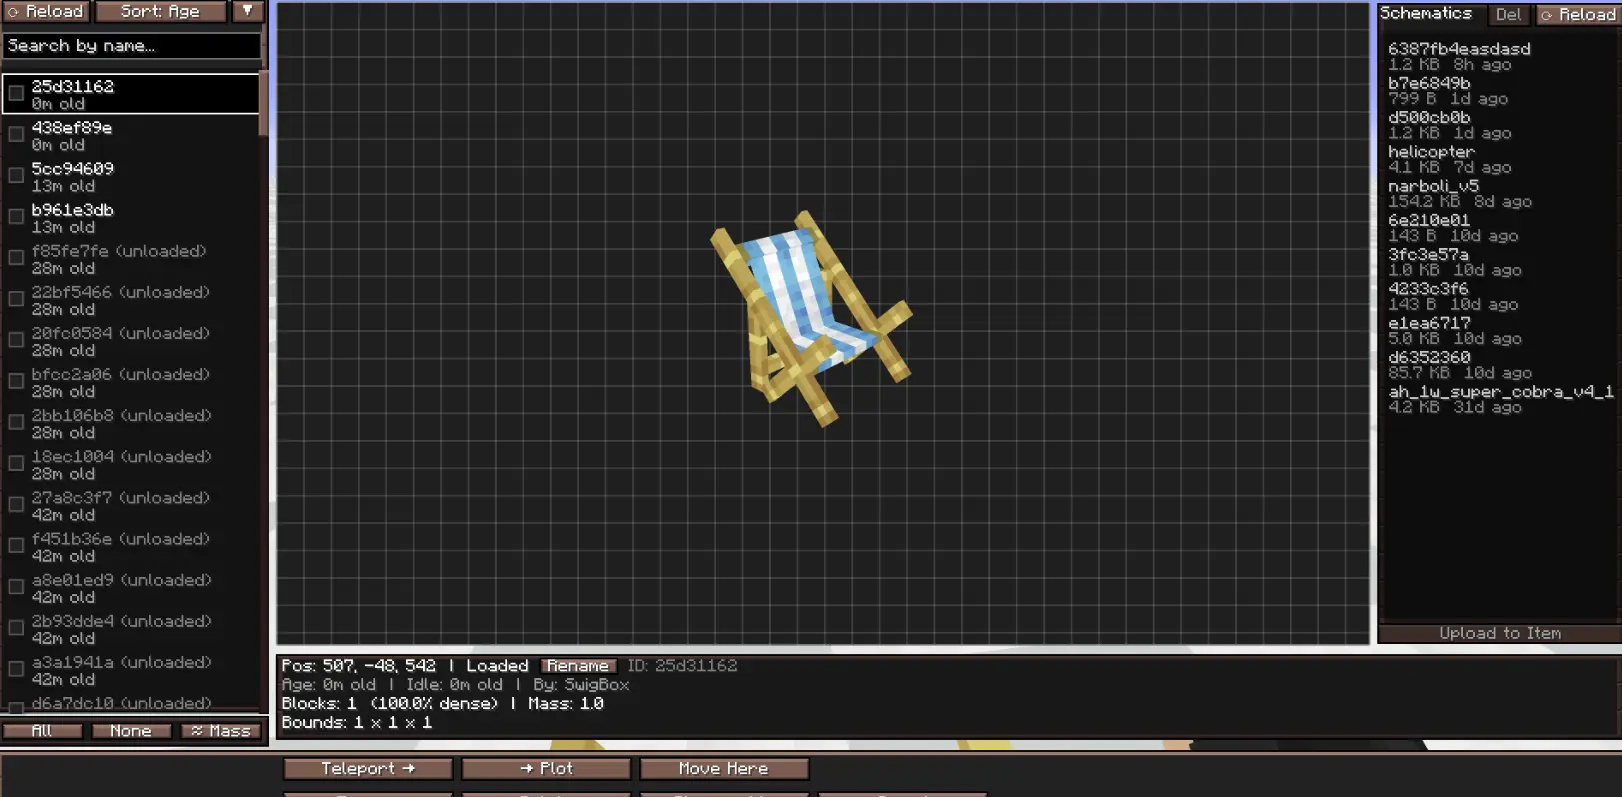Tick the checkbox for f85fe7fe (unloaded)
1622x797 pixels.
(16, 258)
